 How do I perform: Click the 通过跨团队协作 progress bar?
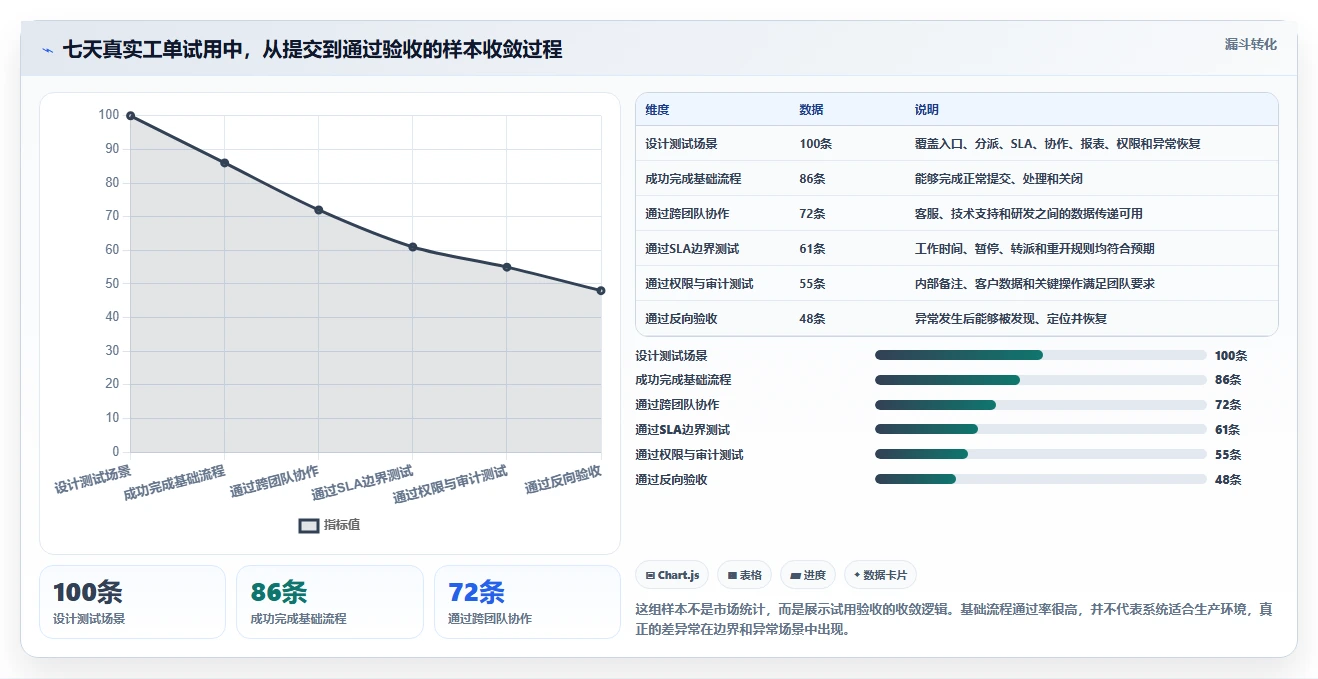pos(1041,405)
